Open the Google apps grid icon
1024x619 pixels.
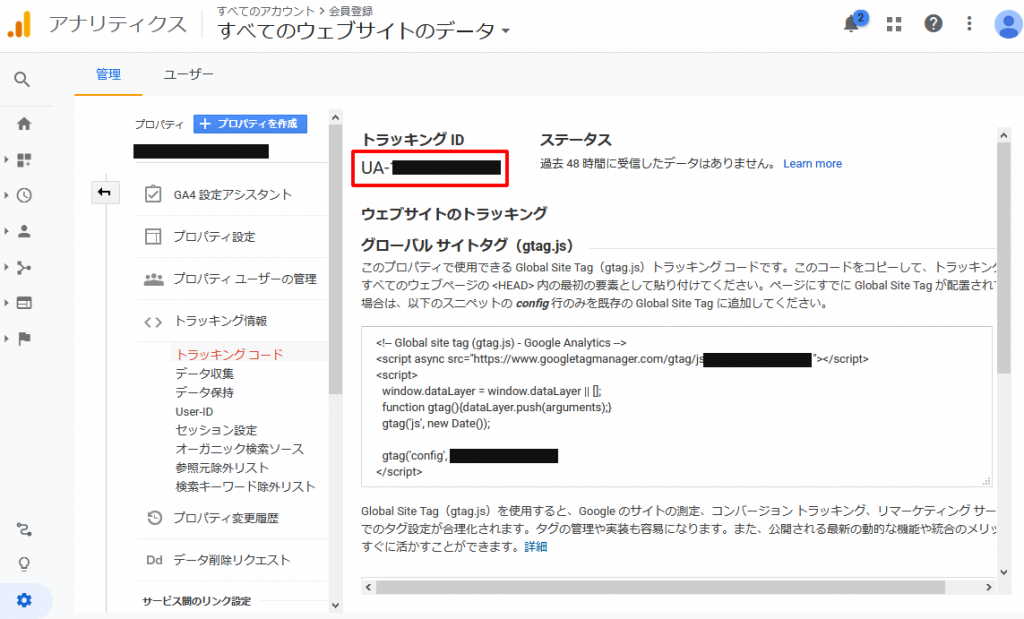click(894, 24)
